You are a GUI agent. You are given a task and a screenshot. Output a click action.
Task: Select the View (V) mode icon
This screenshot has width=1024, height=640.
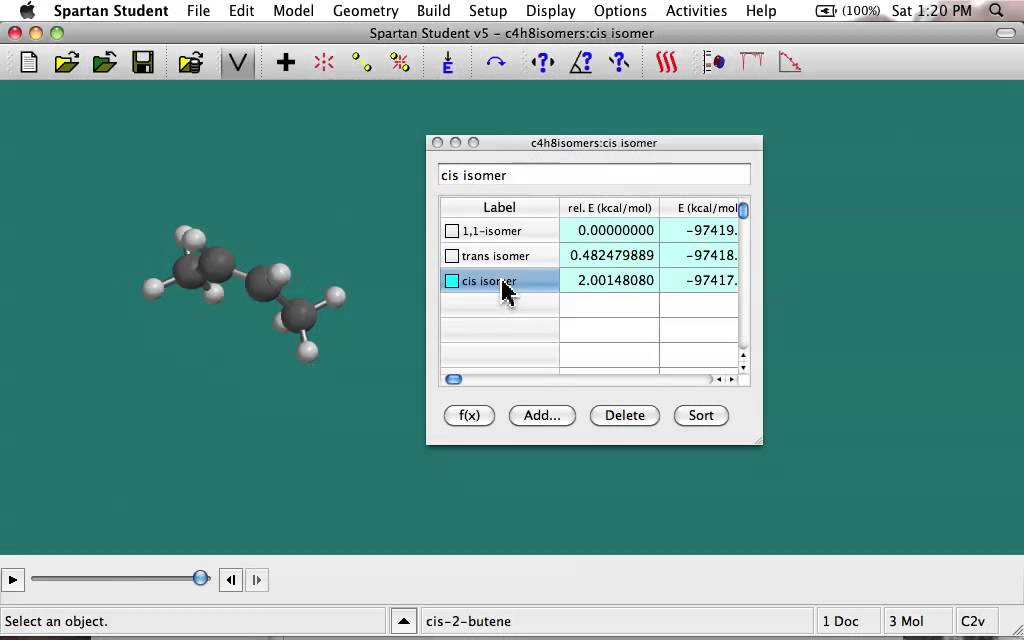(237, 63)
